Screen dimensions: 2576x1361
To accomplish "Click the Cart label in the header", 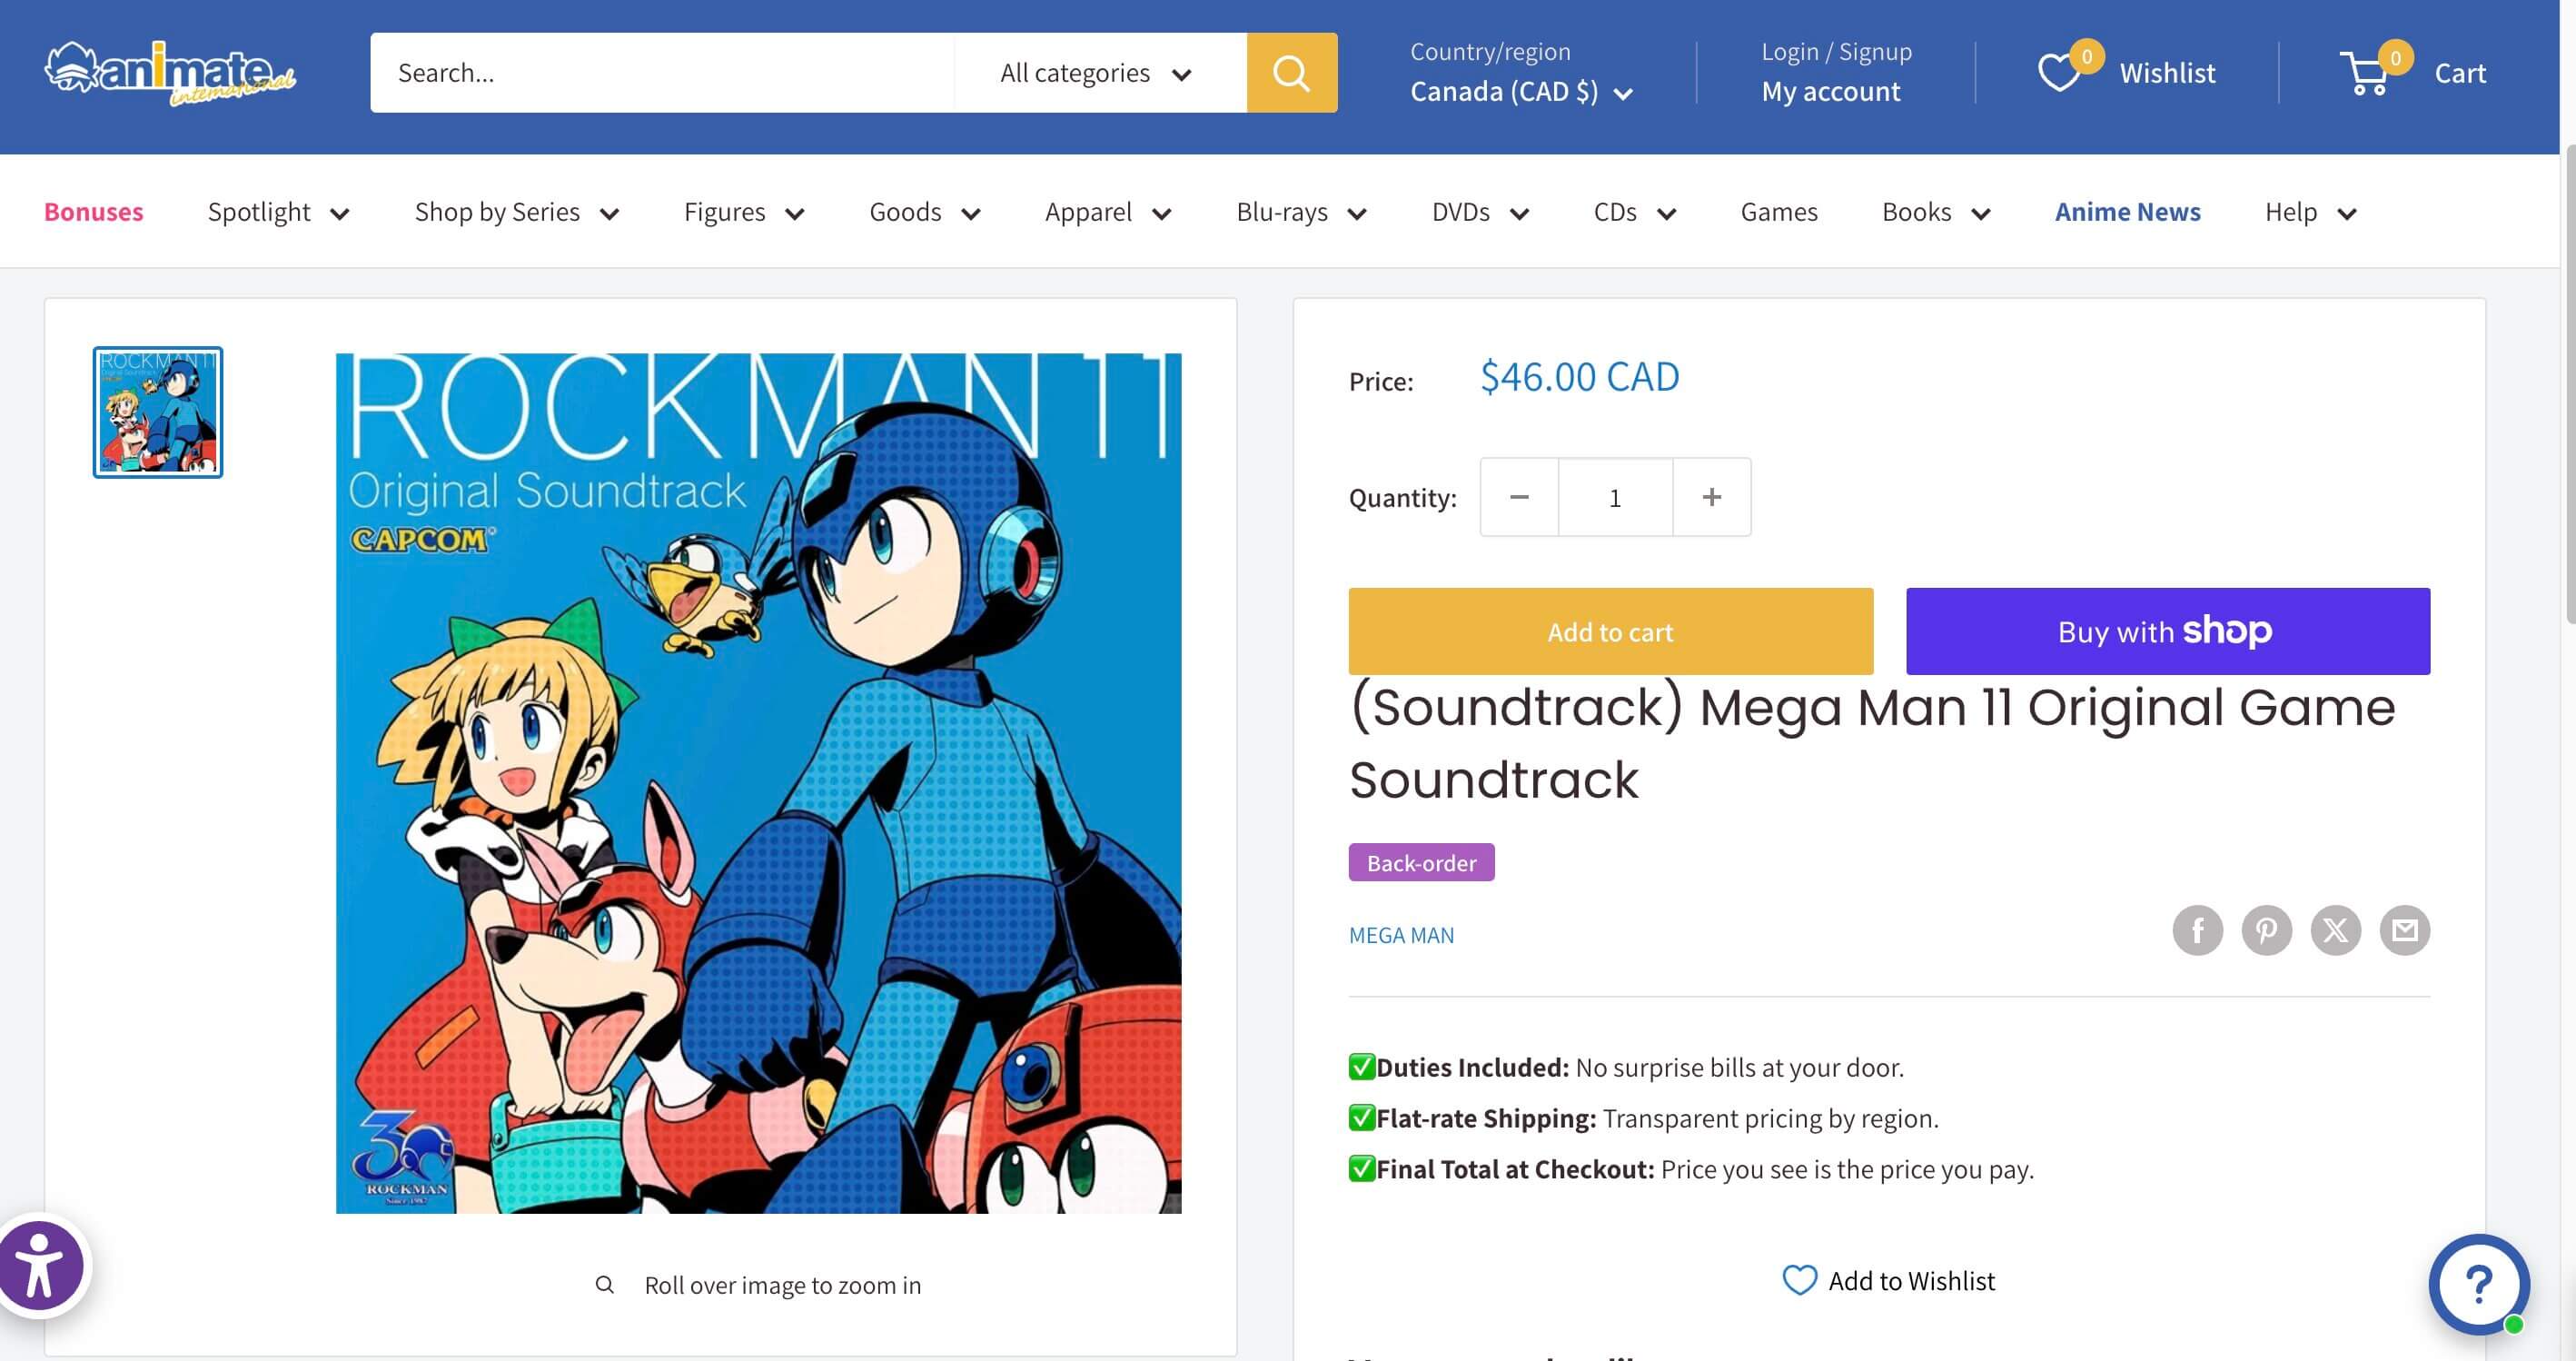I will [x=2460, y=73].
